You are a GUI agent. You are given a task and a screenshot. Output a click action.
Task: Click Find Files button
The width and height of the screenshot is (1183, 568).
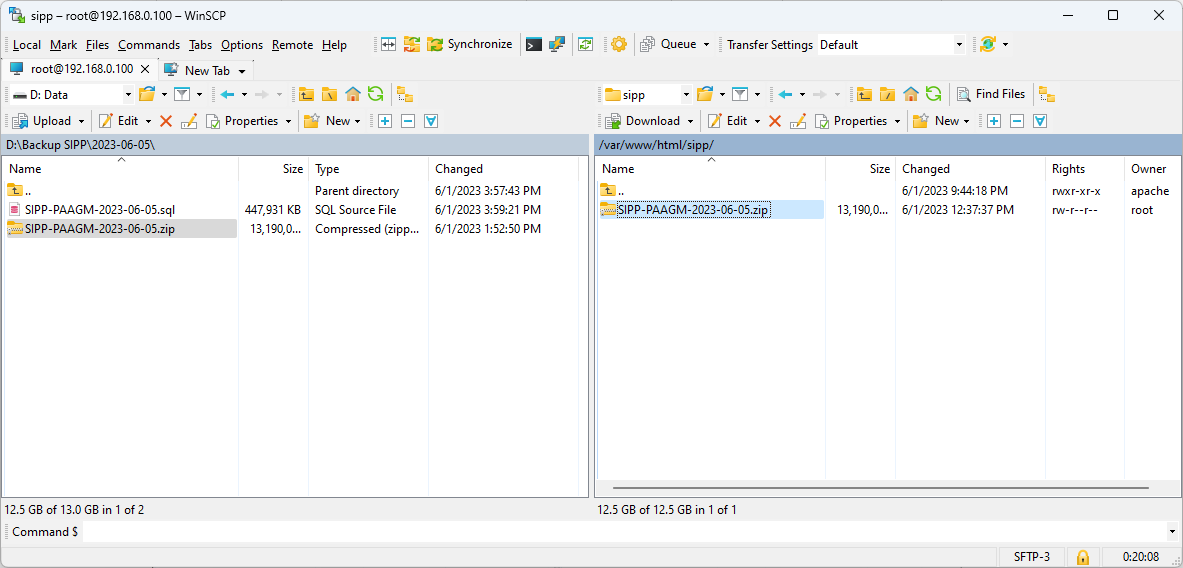pyautogui.click(x=991, y=94)
